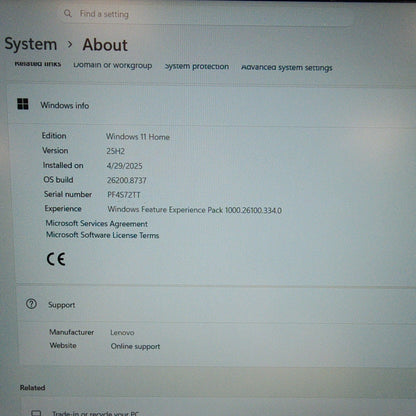Click the Manufacturer label
The image size is (416, 416).
(x=72, y=332)
